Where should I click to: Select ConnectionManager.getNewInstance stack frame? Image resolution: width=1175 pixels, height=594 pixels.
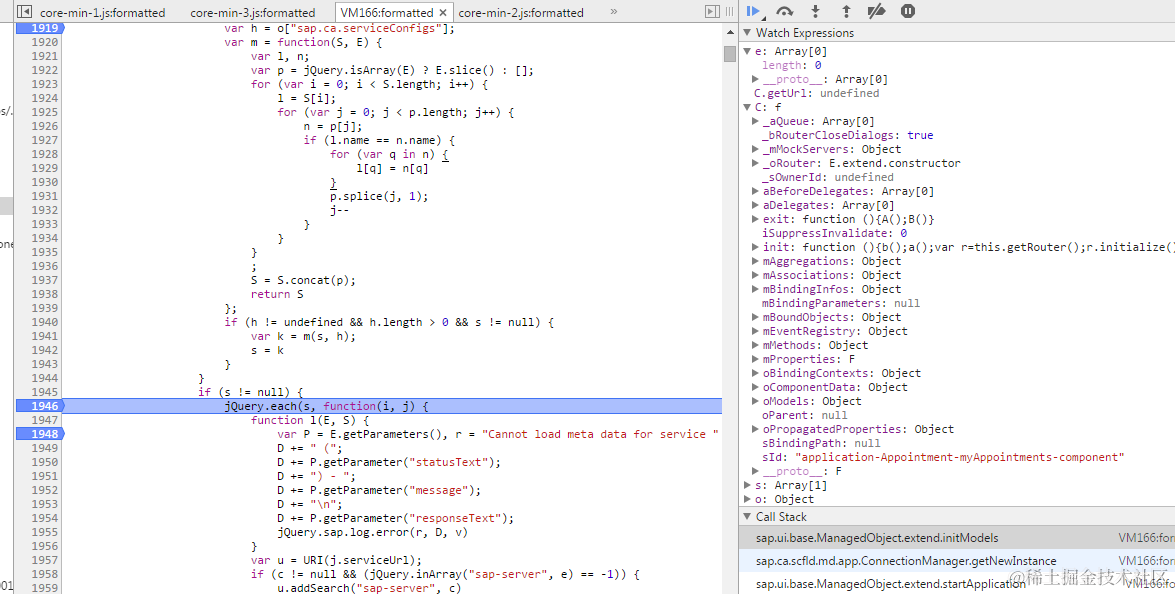956,561
